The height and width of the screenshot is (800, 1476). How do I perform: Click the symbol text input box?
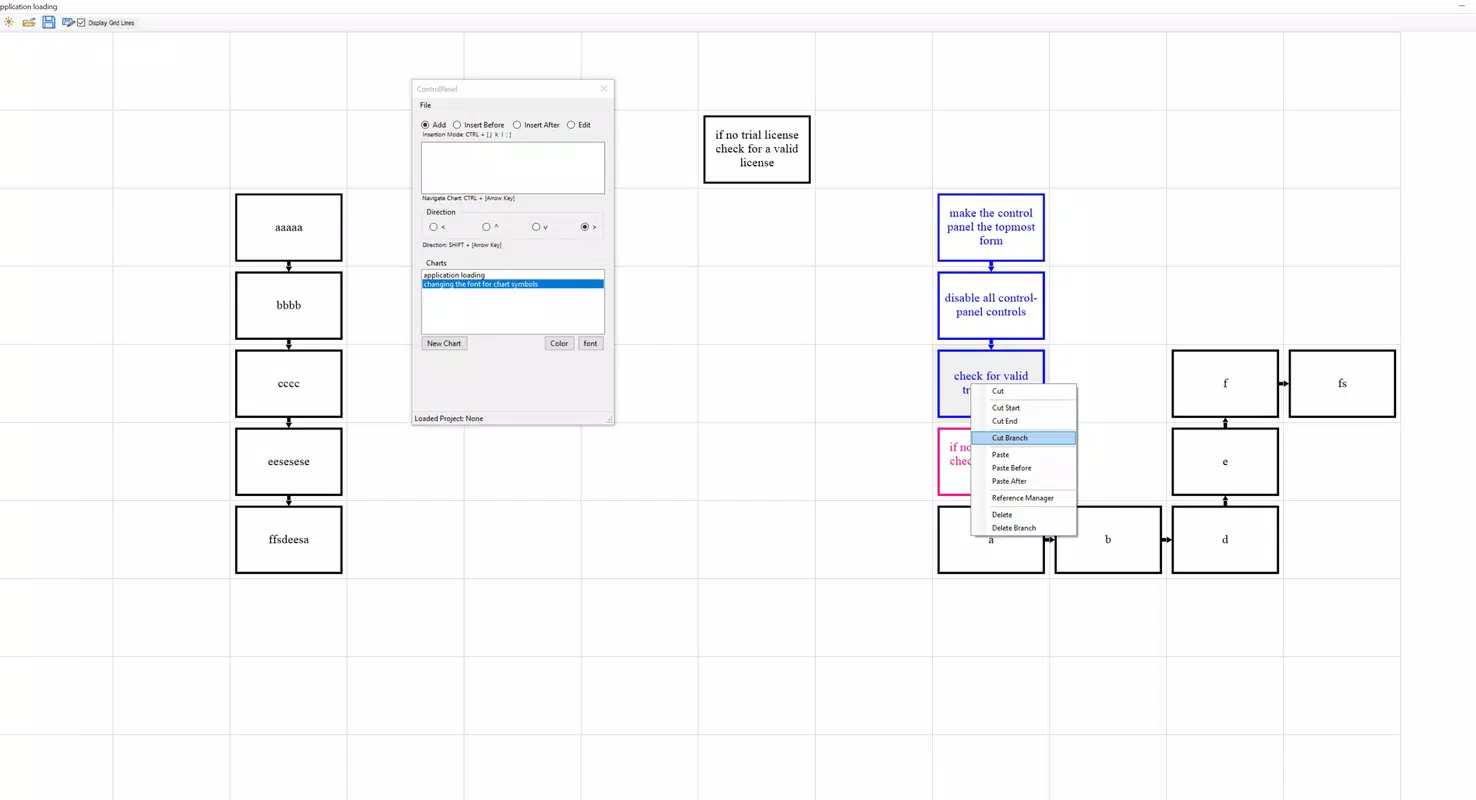(x=513, y=168)
